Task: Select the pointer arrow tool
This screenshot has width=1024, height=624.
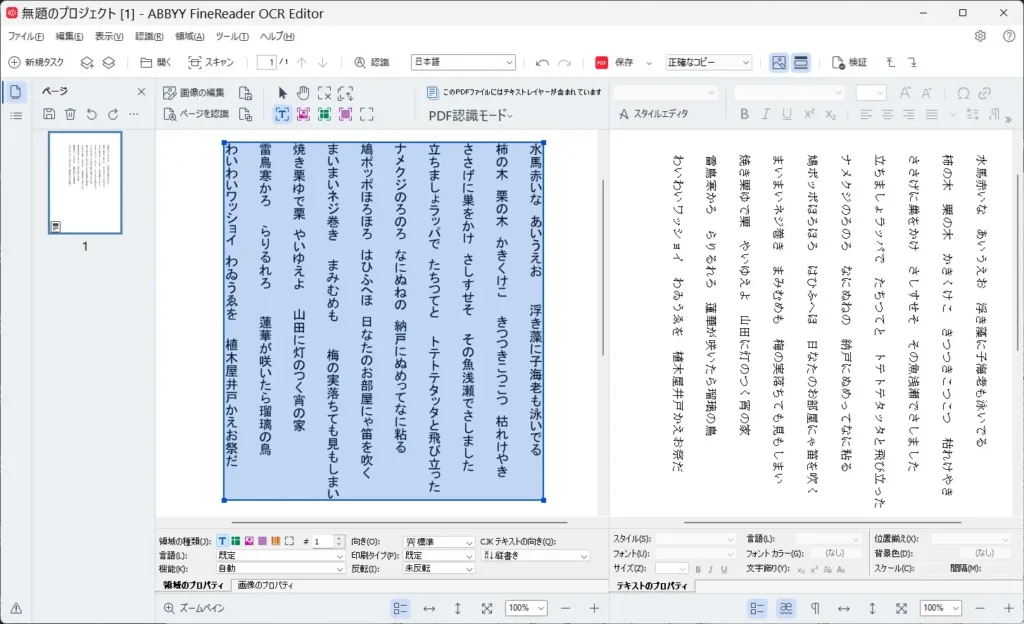Action: 282,93
